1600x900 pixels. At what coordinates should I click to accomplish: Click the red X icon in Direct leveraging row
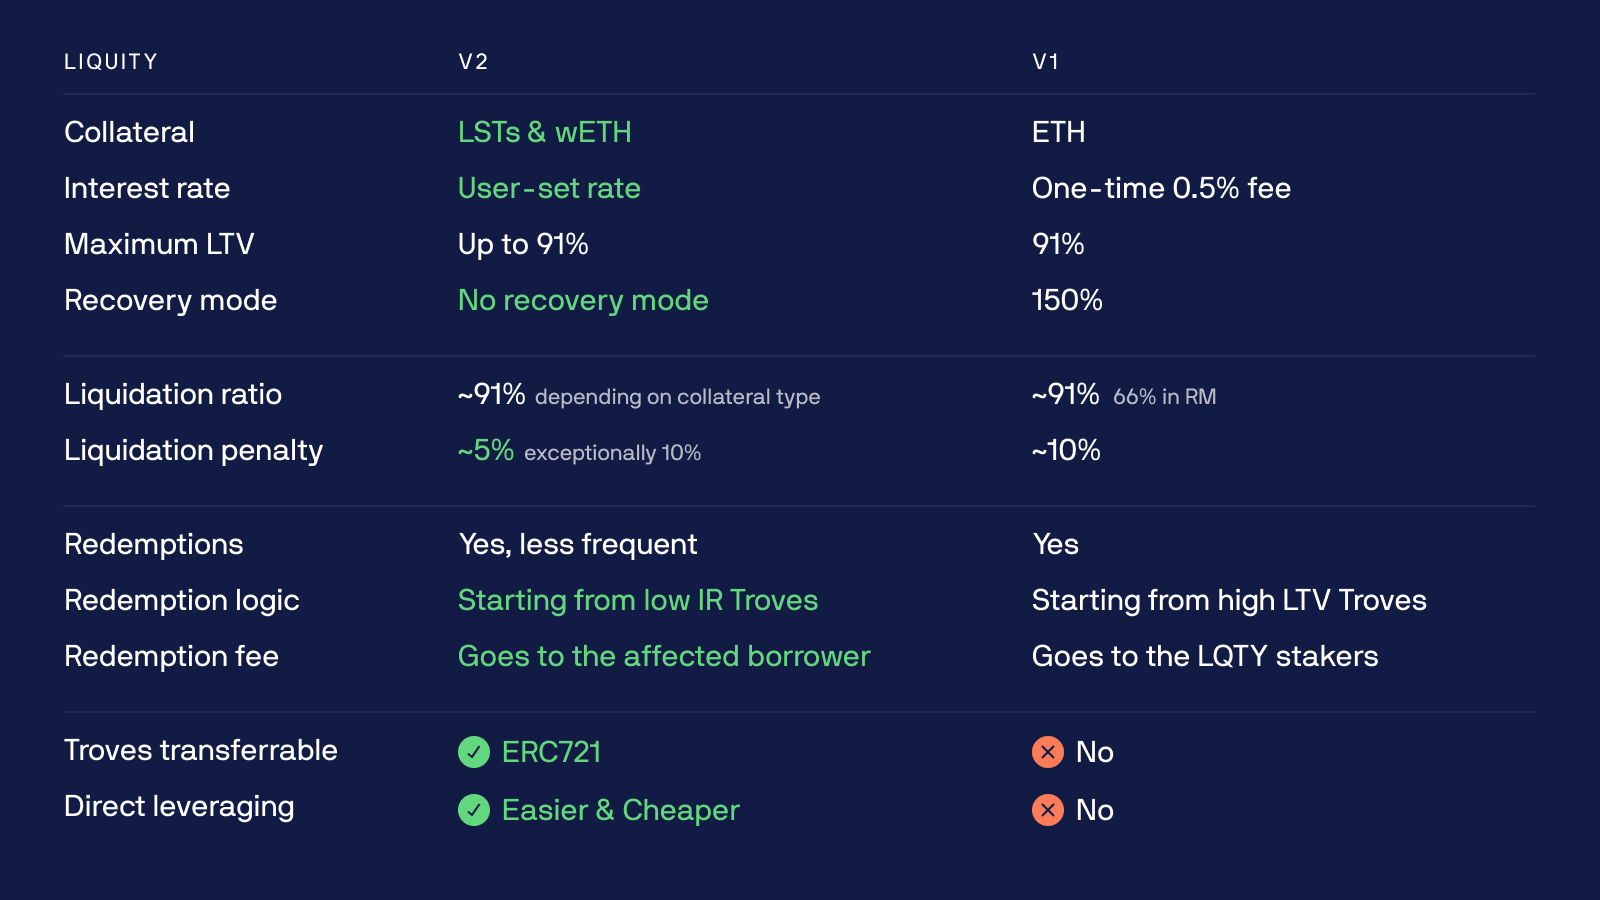(x=1048, y=810)
